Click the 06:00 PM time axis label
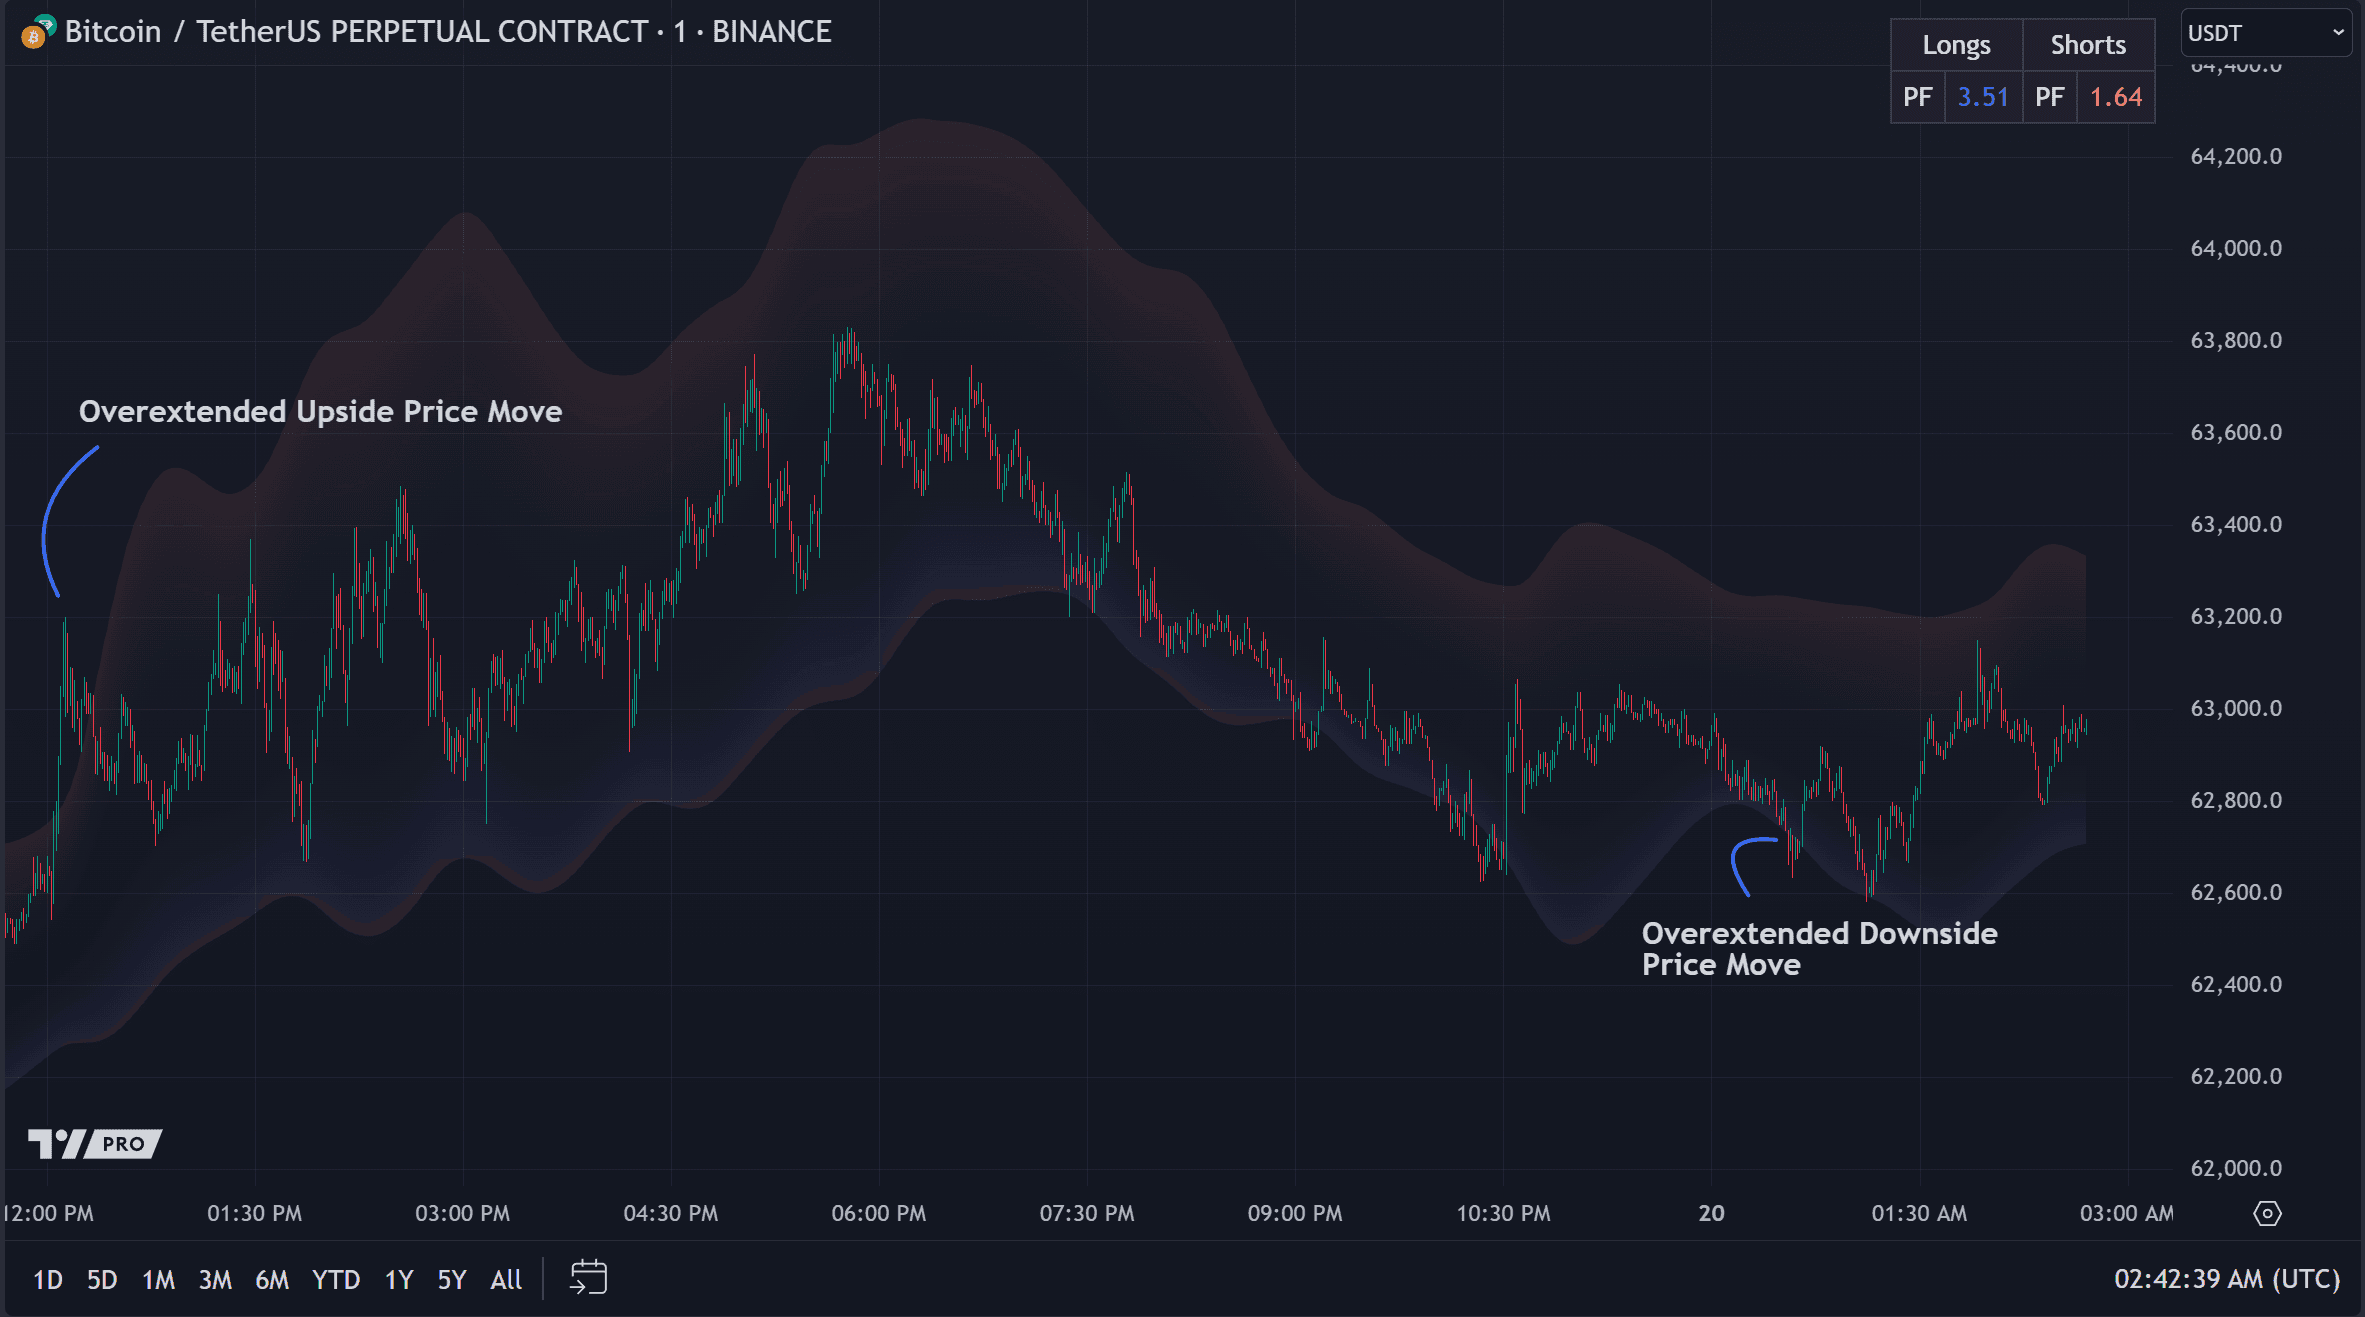The image size is (2365, 1317). point(879,1214)
